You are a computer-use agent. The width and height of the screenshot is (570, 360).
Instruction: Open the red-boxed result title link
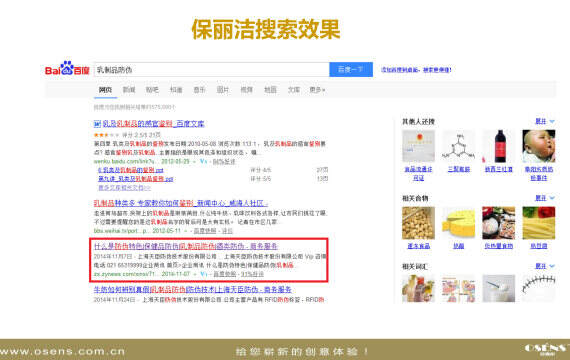pyautogui.click(x=186, y=246)
